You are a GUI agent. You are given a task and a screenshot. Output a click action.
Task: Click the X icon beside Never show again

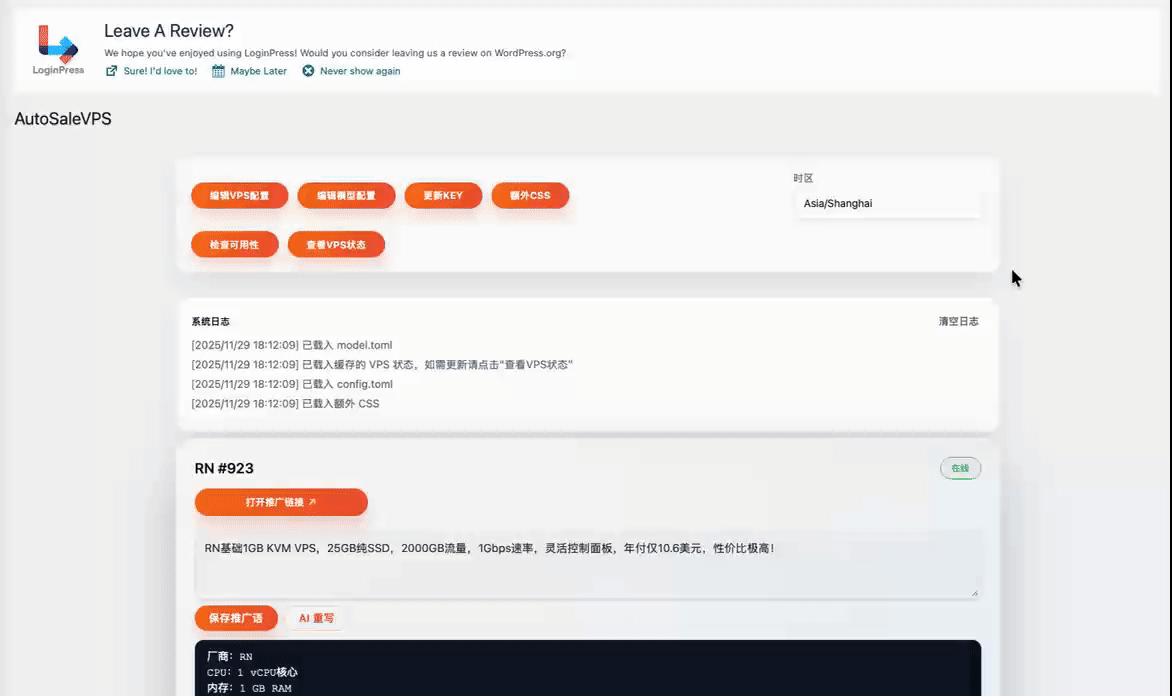(308, 71)
